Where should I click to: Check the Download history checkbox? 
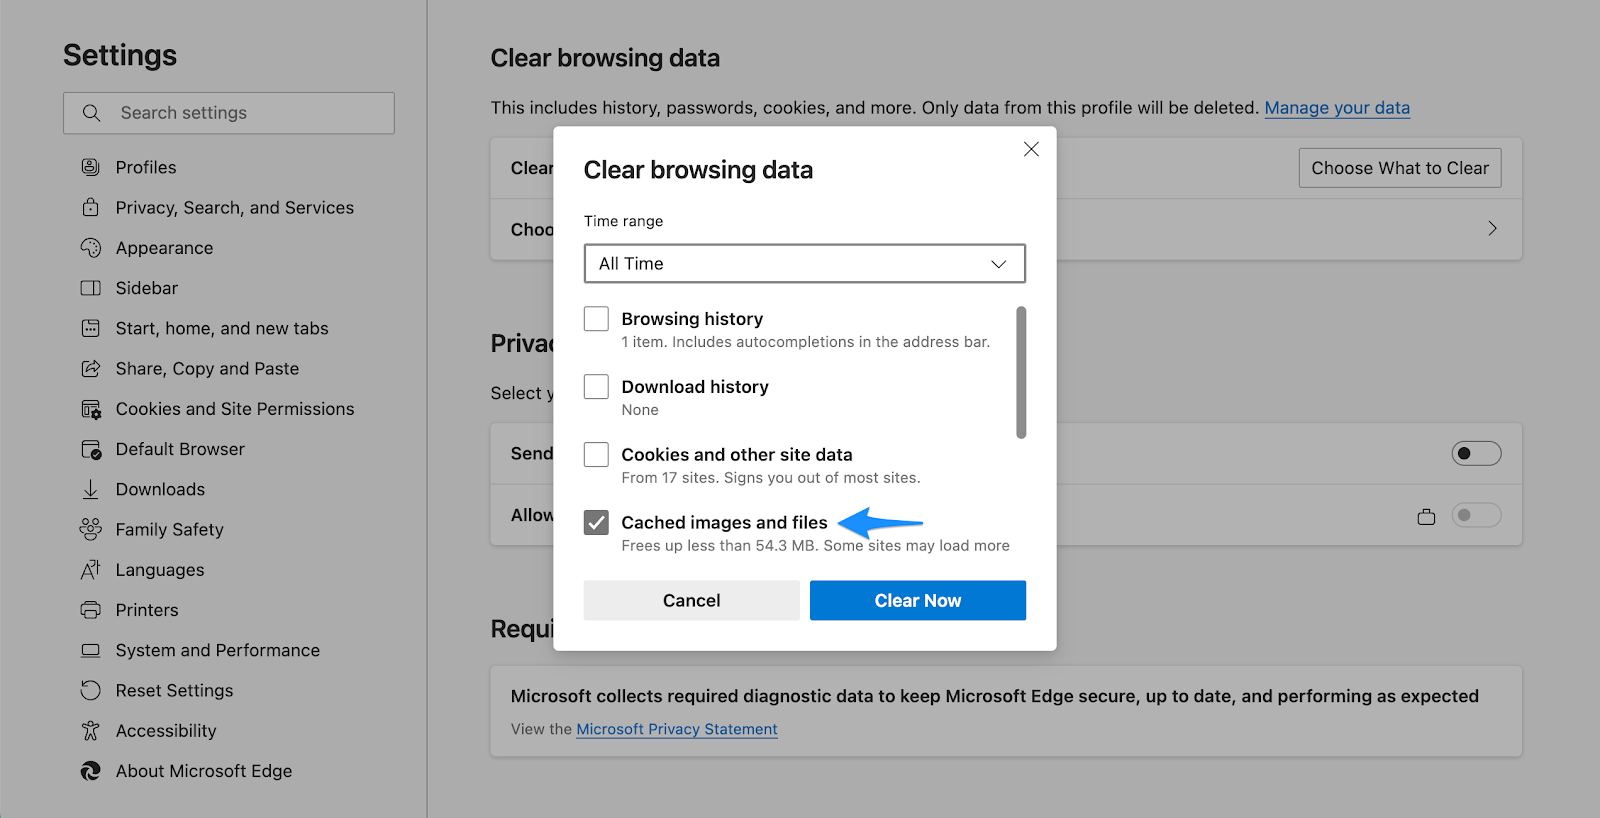[x=596, y=386]
